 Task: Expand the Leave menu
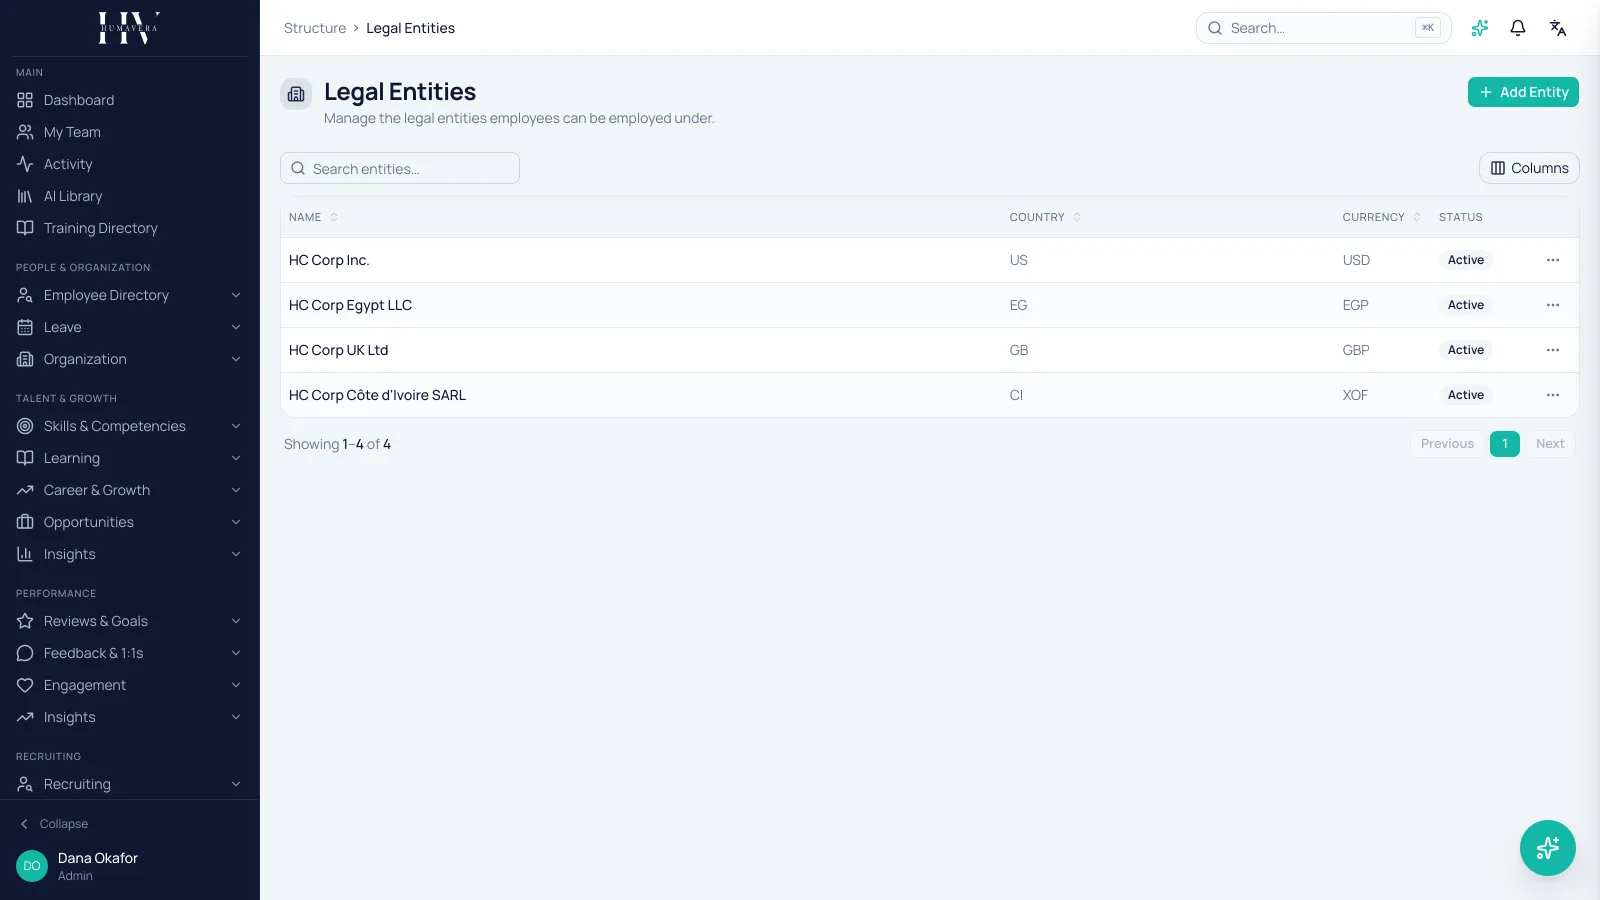click(x=130, y=327)
